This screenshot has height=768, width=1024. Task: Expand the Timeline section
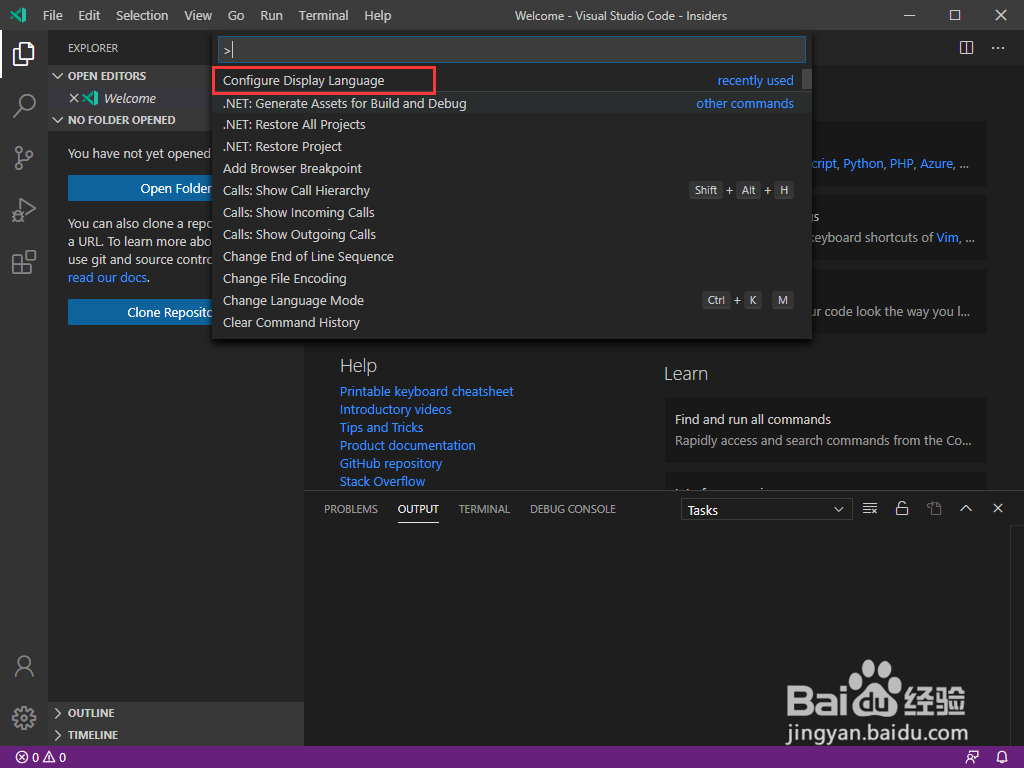[57, 735]
